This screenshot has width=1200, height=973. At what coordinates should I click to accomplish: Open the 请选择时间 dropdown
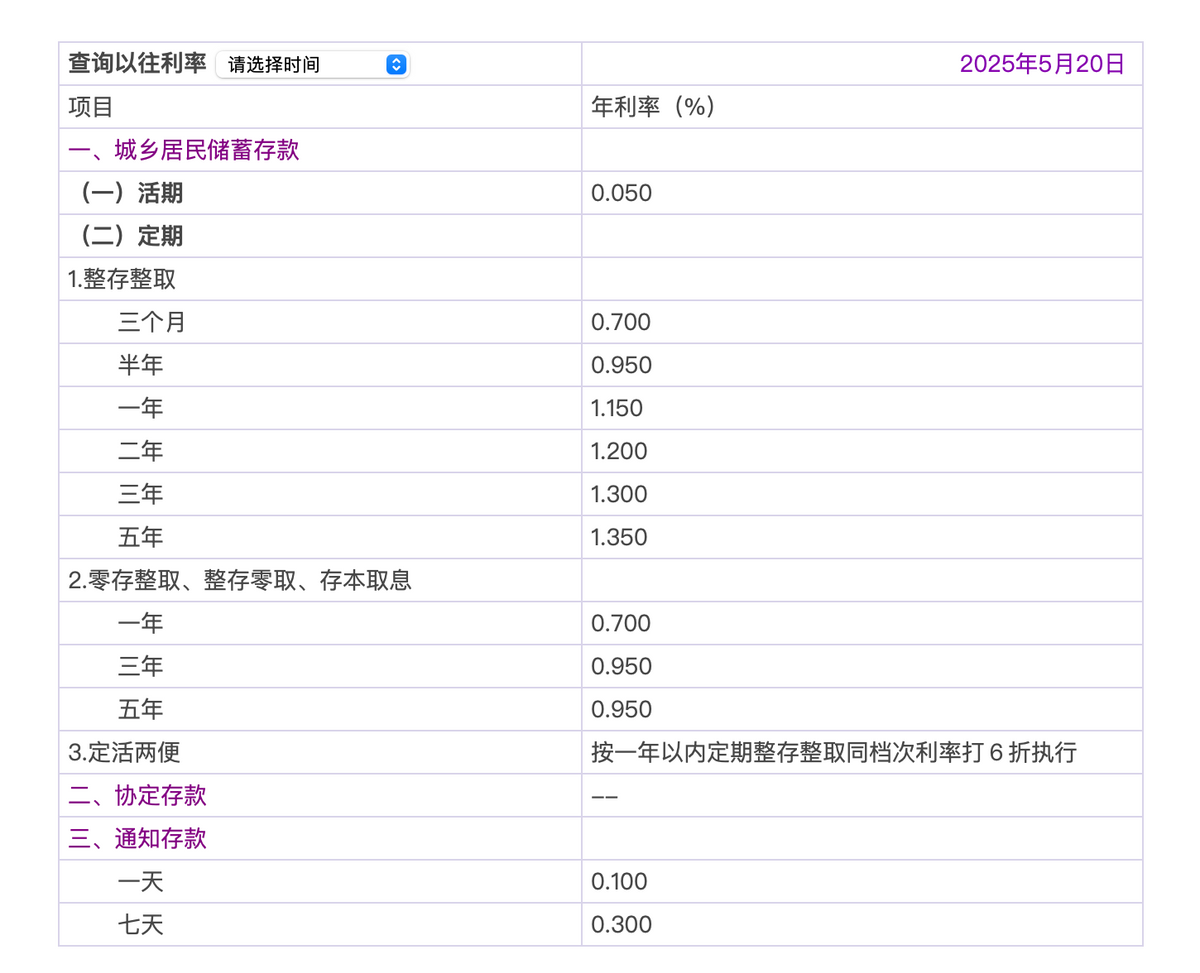pyautogui.click(x=300, y=65)
